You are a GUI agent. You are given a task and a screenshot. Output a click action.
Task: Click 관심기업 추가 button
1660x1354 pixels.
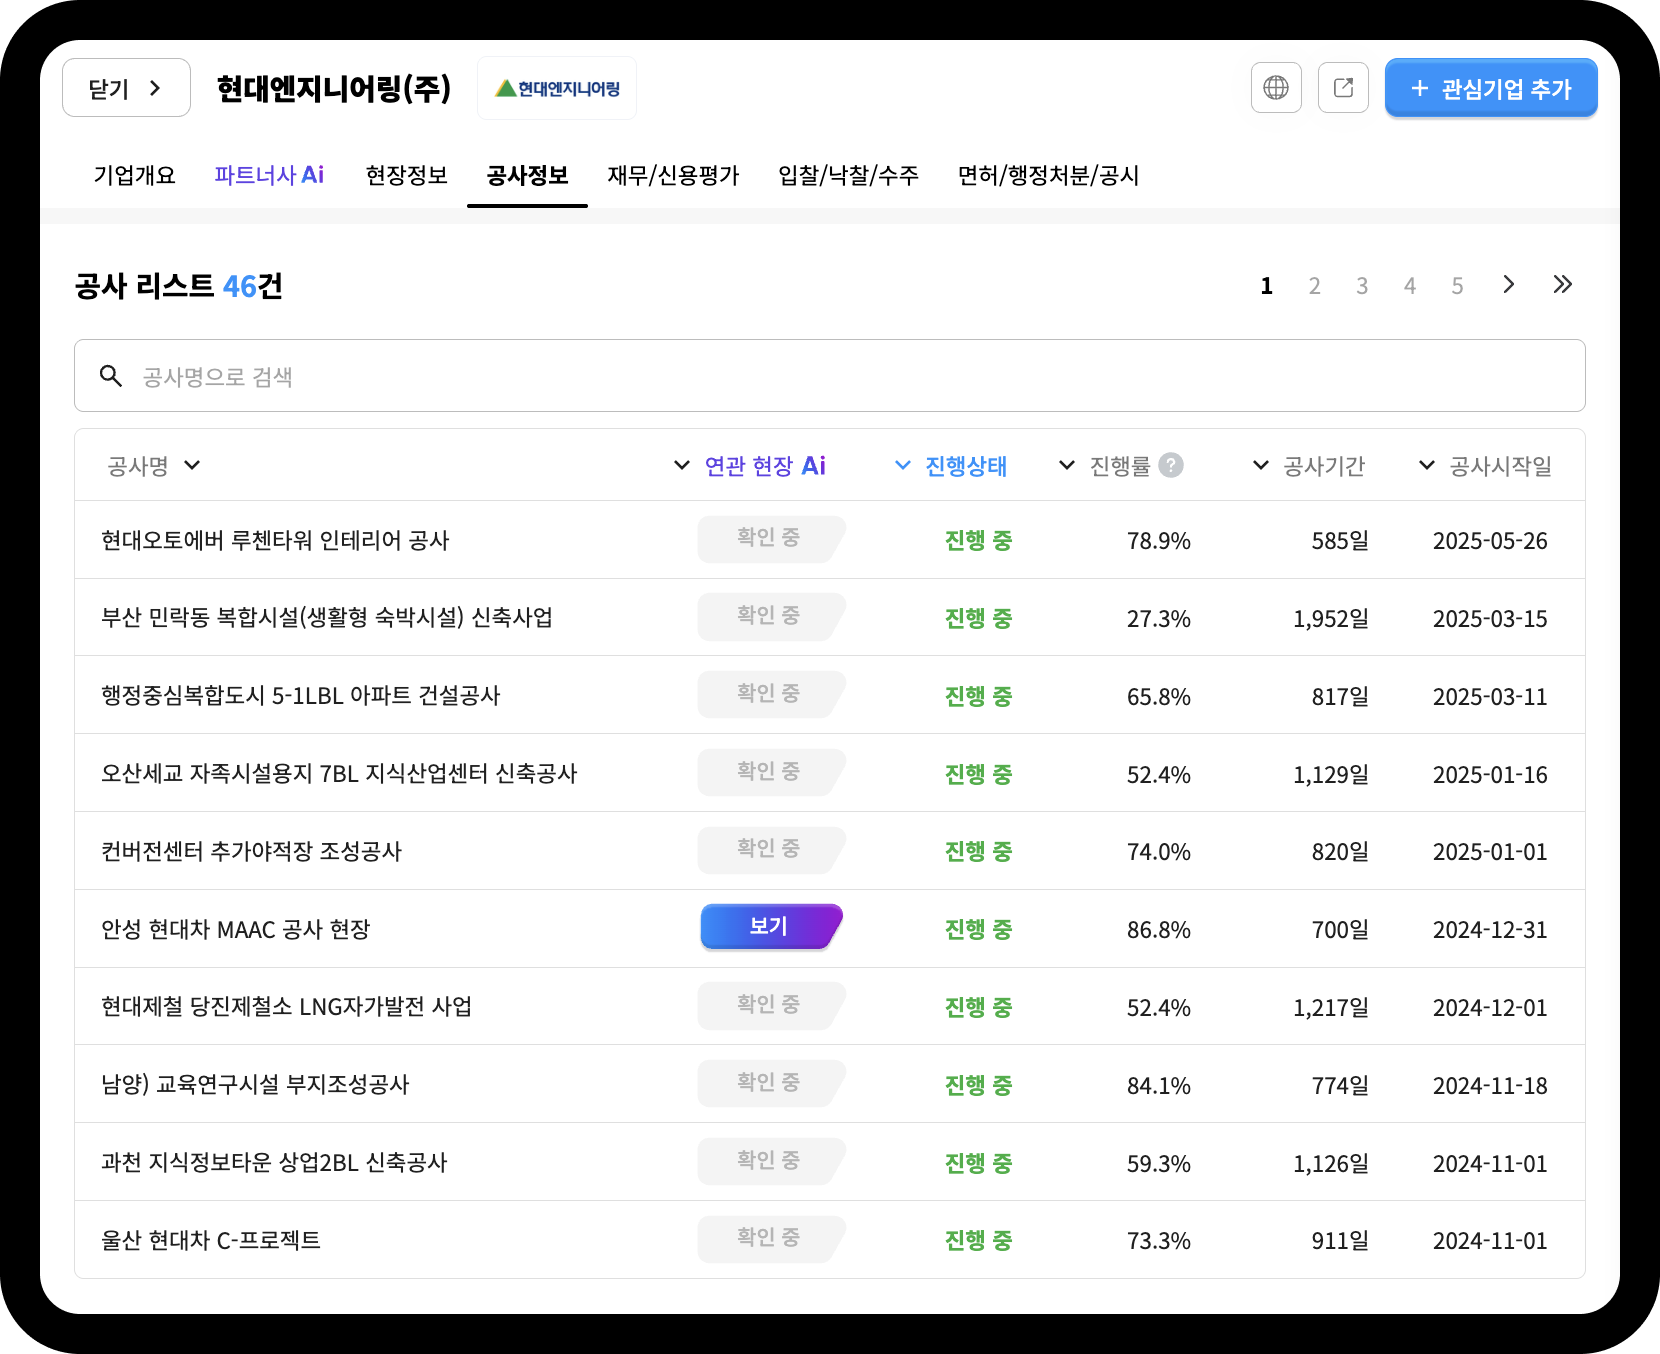pyautogui.click(x=1491, y=88)
